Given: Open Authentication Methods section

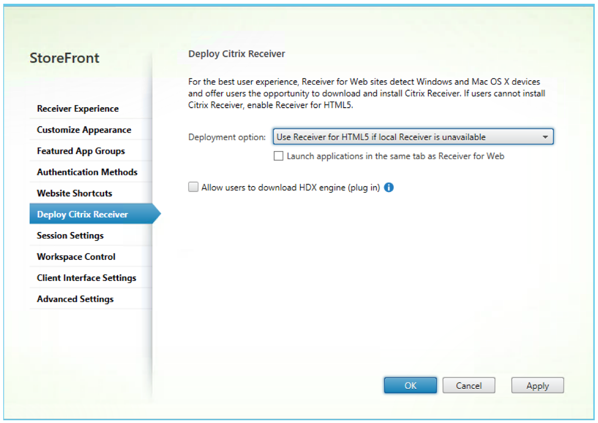Looking at the screenshot, I should [91, 172].
